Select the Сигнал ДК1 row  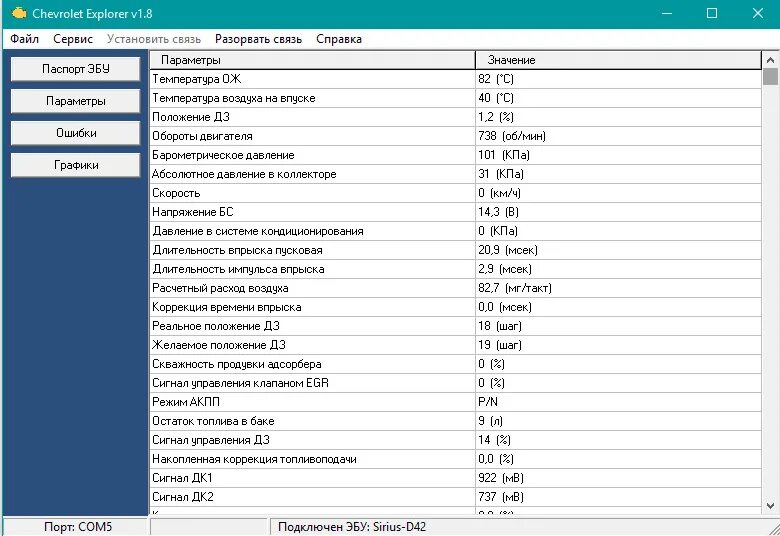[456, 478]
